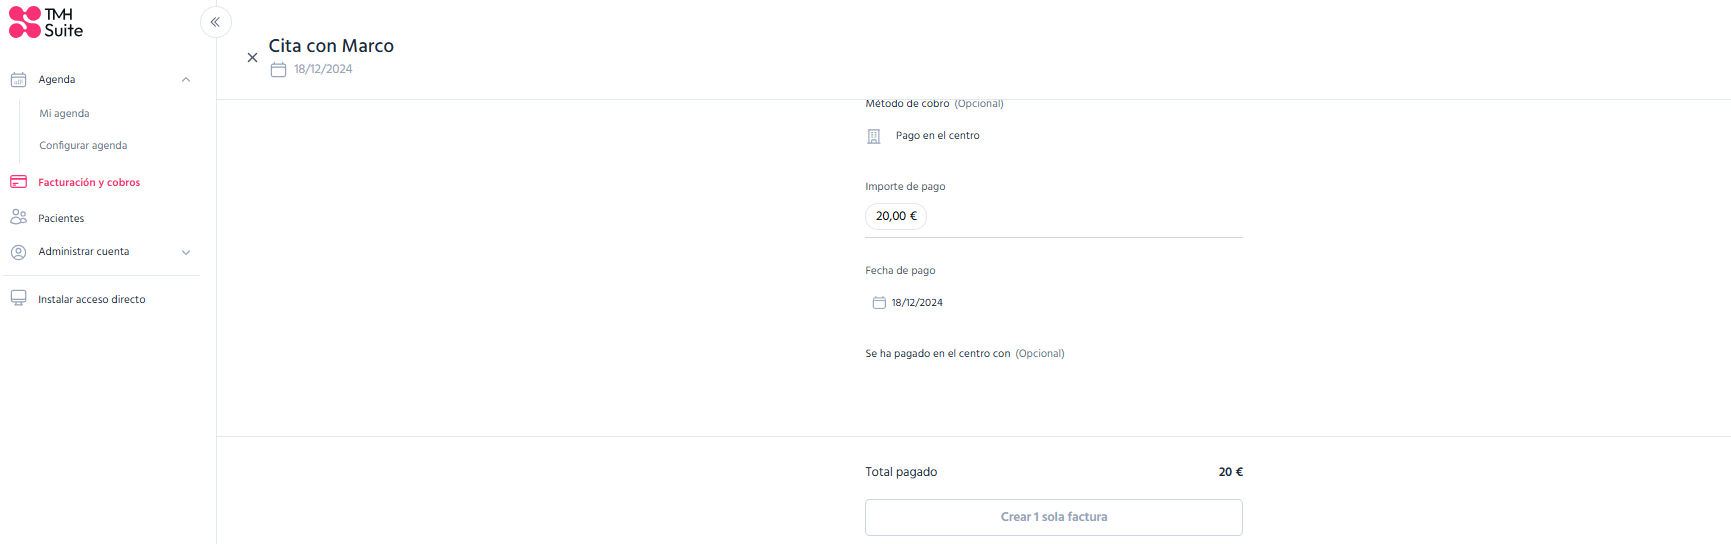Click the Administrar cuenta user icon
Screen dimensions: 1731x544
pyautogui.click(x=18, y=252)
